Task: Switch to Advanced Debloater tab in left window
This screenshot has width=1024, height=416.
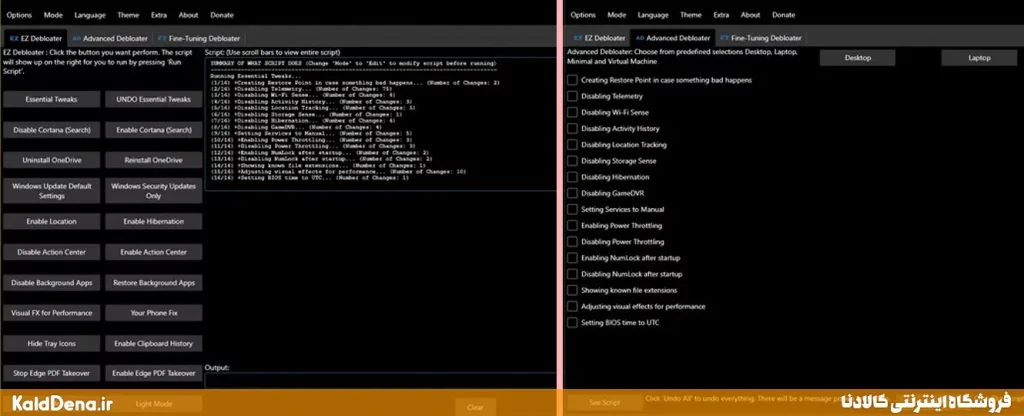Action: click(x=109, y=39)
